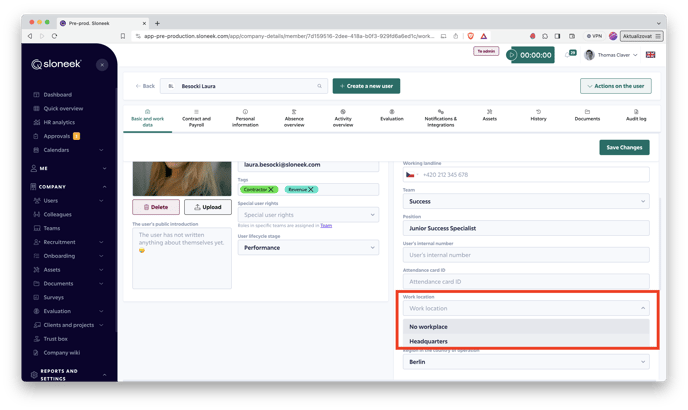Screen dimensions: 688x410
Task: Expand sidebar Documents submenu
Action: pyautogui.click(x=101, y=284)
